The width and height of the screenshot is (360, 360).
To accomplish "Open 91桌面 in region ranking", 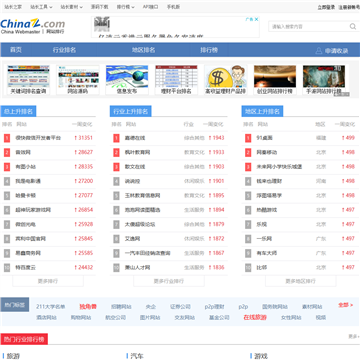I will (264, 138).
